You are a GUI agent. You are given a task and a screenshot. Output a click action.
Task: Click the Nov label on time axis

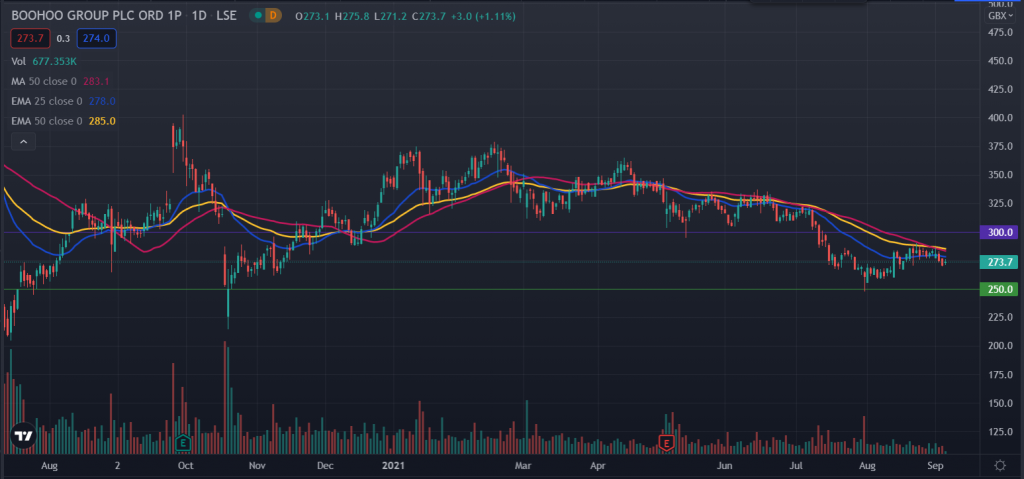pos(257,466)
